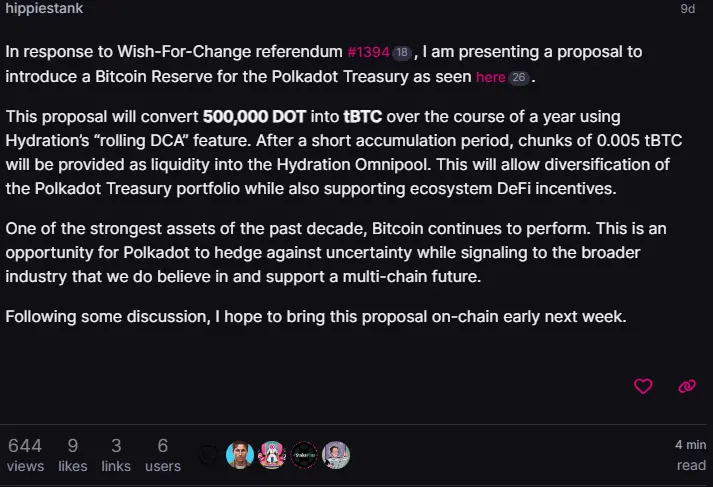Image resolution: width=713 pixels, height=487 pixels.
Task: Expand the 9 likes list
Action: tap(72, 455)
